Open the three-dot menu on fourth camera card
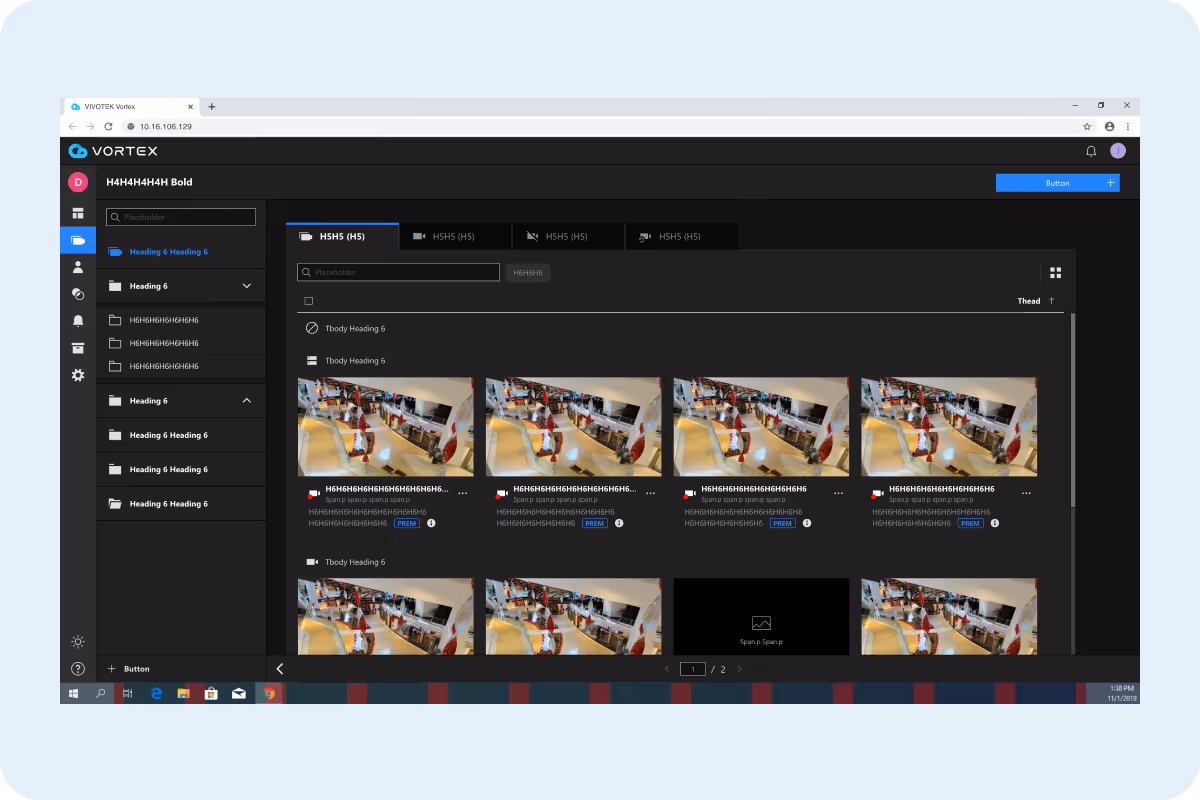Screen dimensions: 1200x800 coord(1026,493)
